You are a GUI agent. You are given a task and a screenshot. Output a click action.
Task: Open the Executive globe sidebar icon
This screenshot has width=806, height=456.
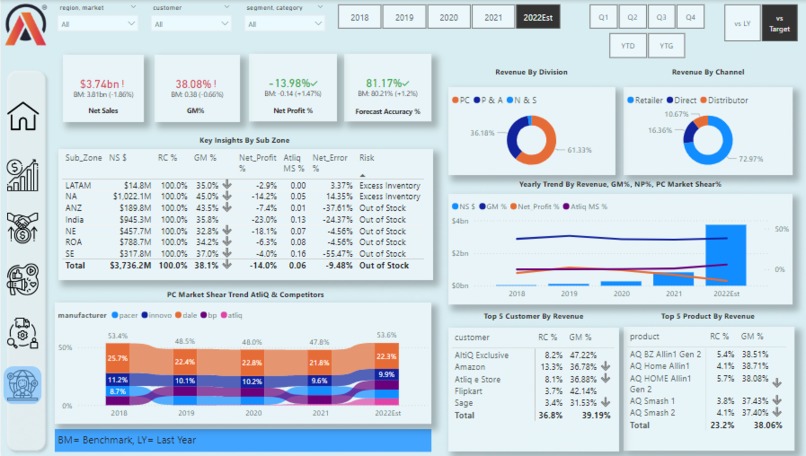click(x=23, y=385)
